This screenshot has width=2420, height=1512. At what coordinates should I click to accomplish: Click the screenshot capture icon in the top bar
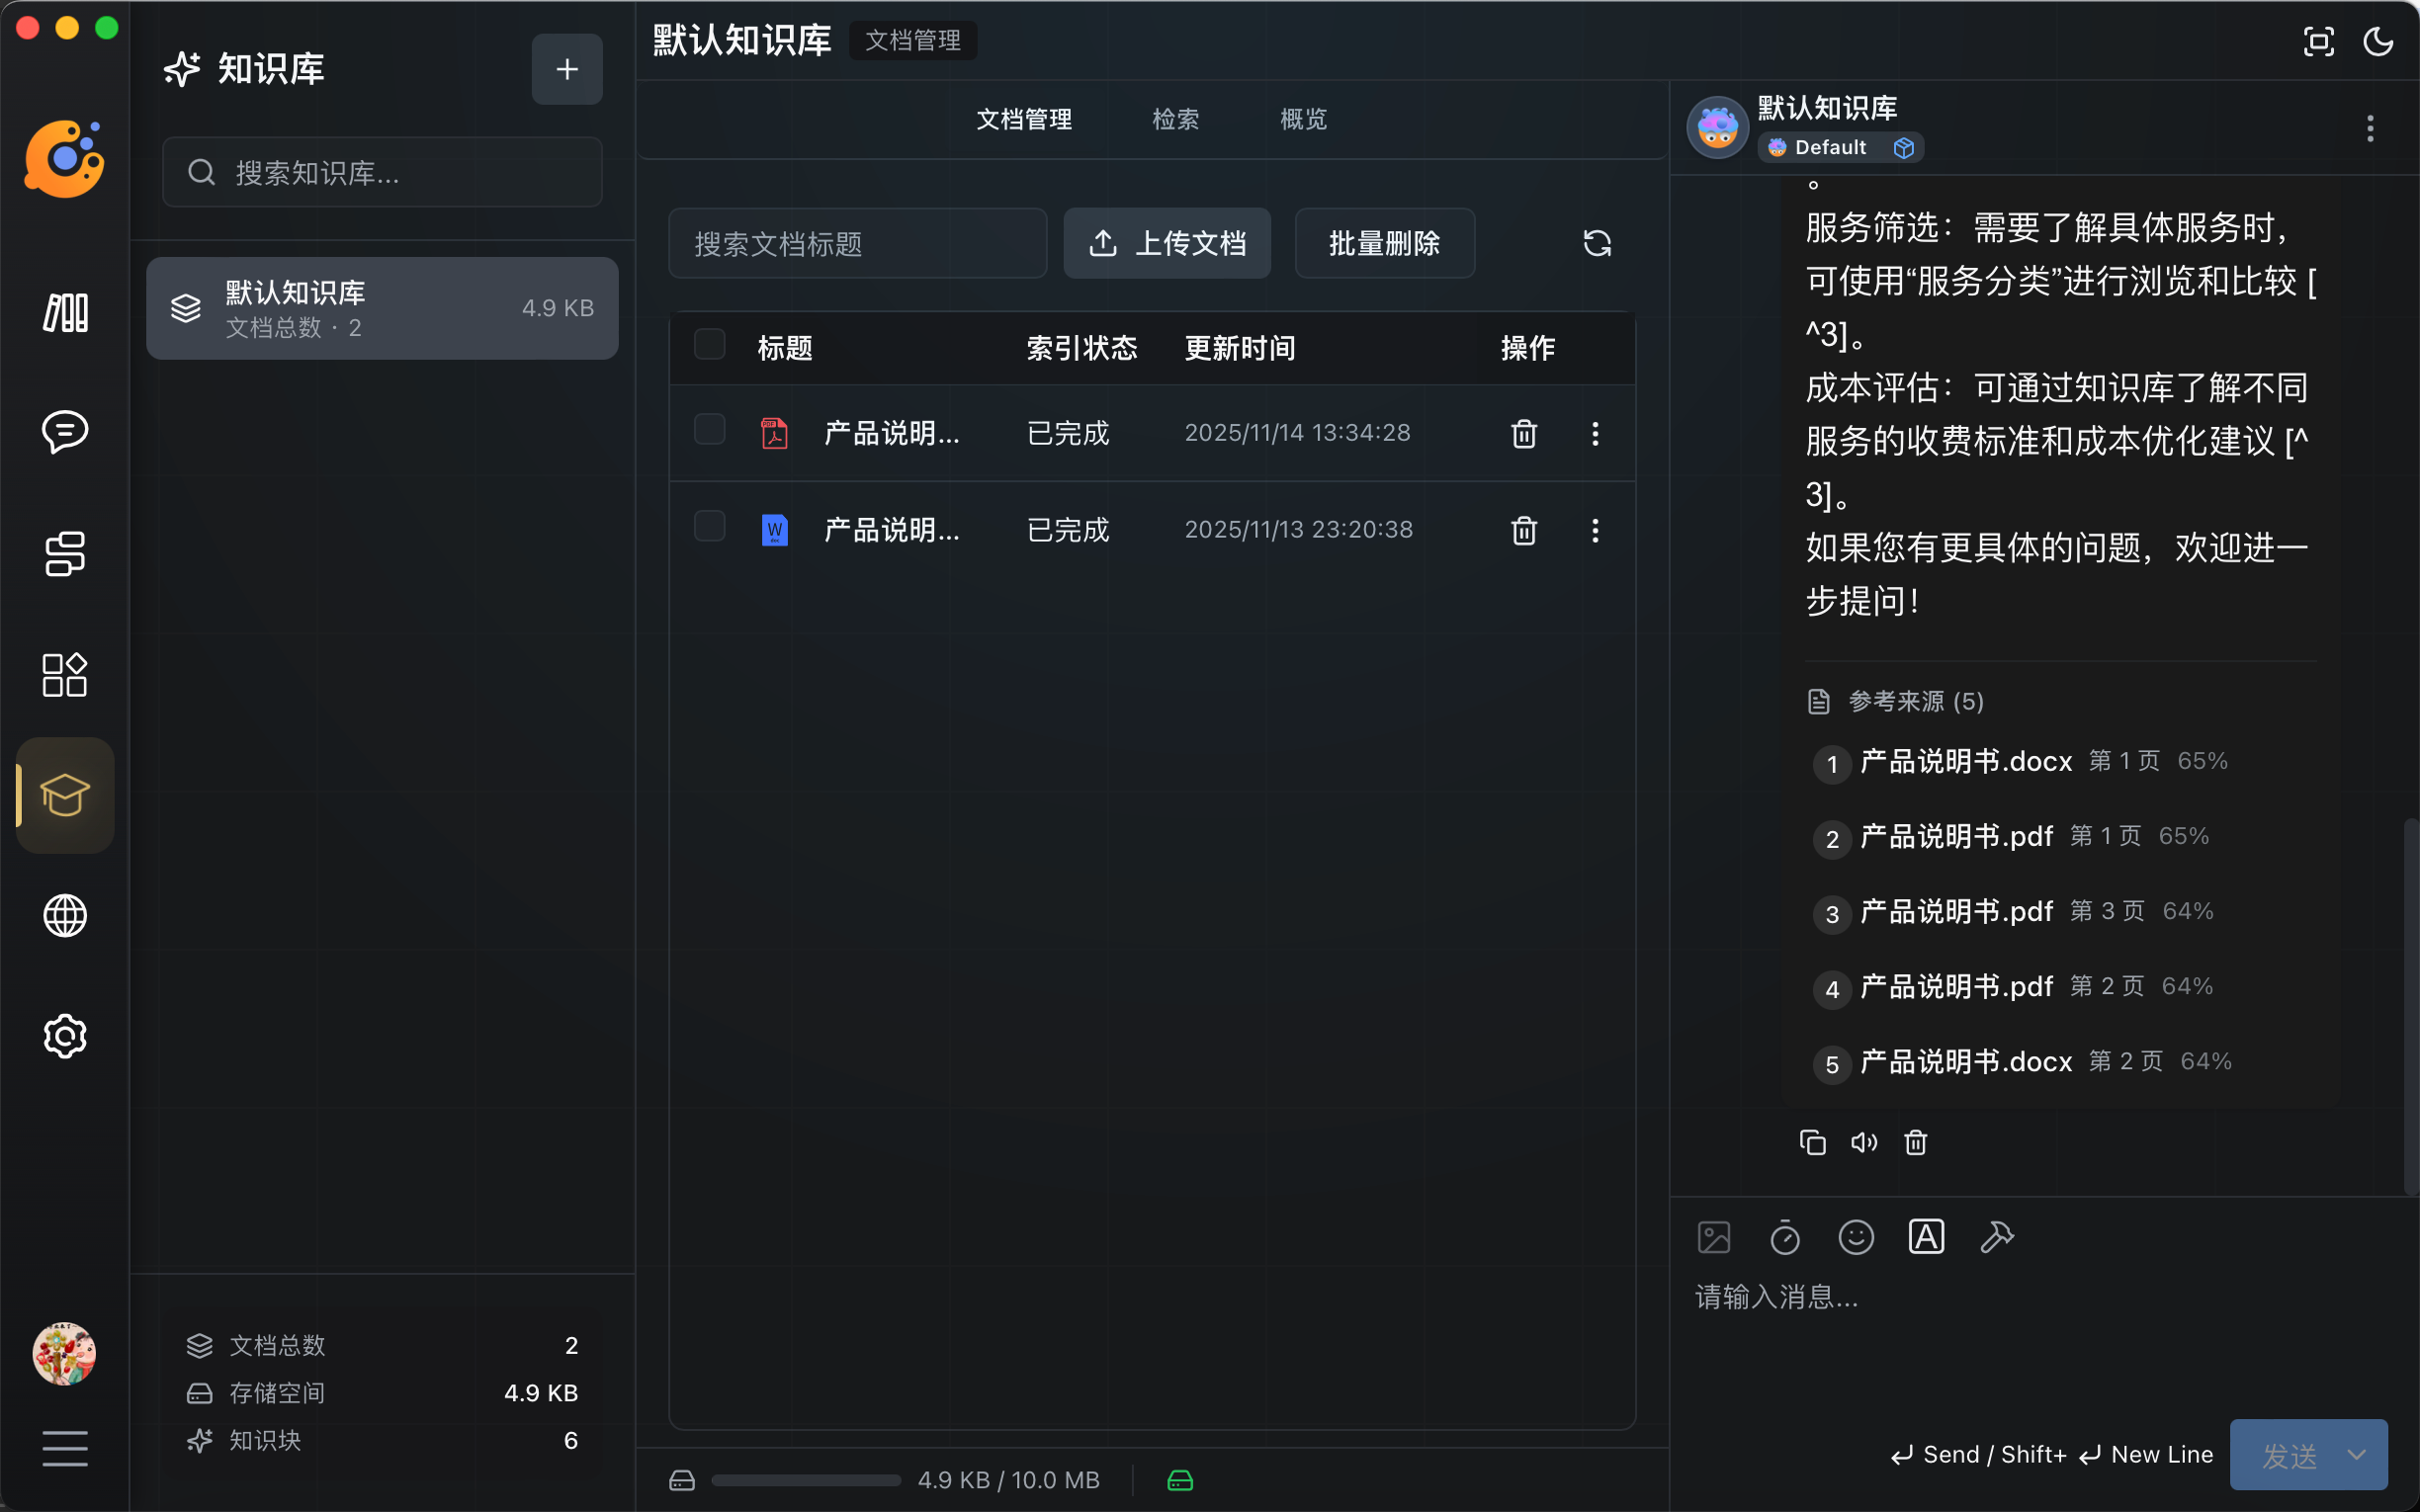pos(2318,42)
